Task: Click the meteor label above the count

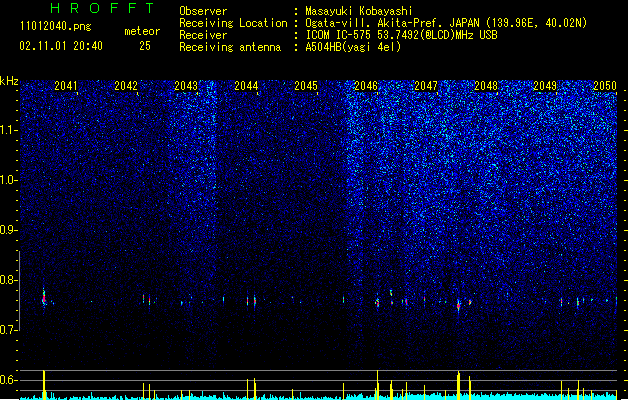Action: pos(142,31)
